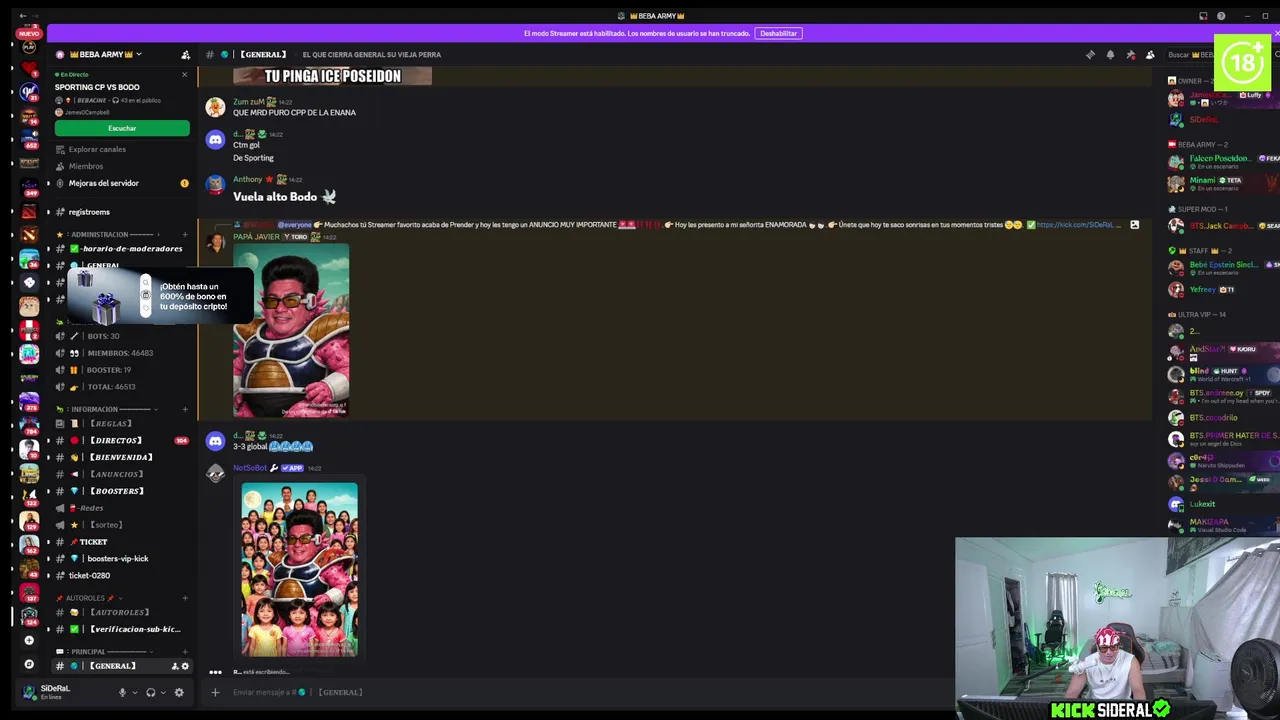Open pinned messages via the pin icon

click(x=1130, y=55)
